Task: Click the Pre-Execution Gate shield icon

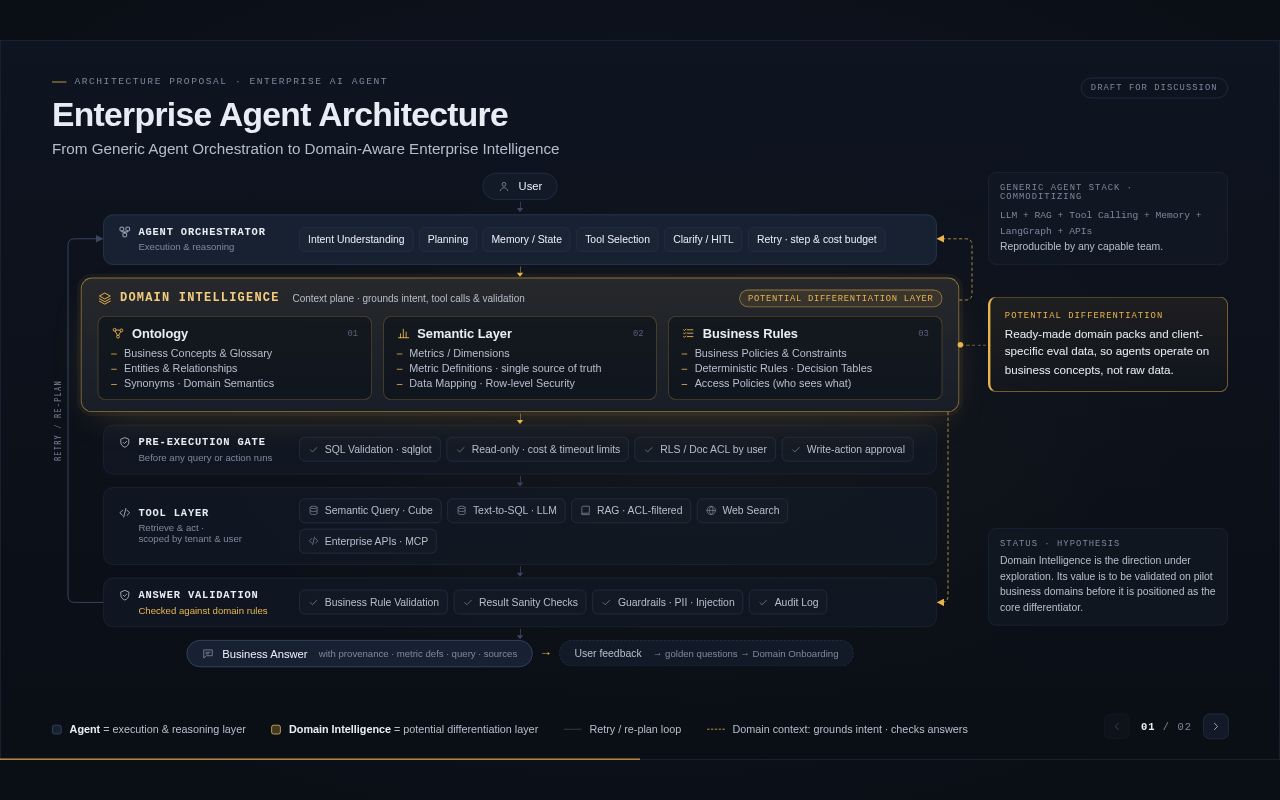Action: click(x=125, y=442)
